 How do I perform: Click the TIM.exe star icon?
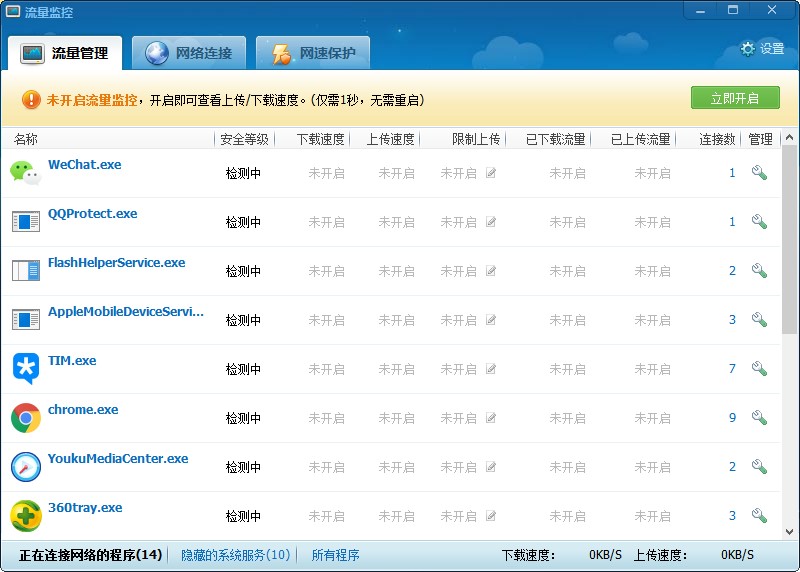tap(26, 369)
